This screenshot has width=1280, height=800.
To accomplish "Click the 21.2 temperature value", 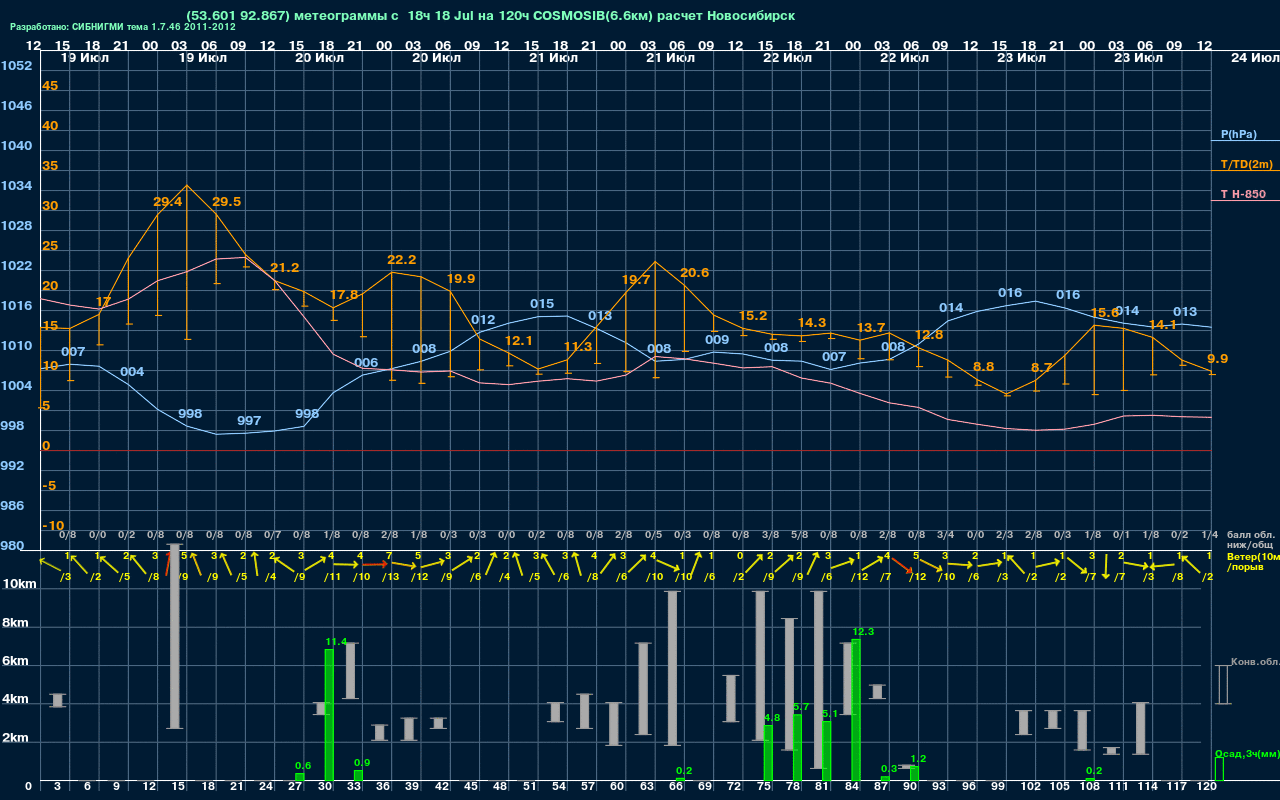I will 285,268.
